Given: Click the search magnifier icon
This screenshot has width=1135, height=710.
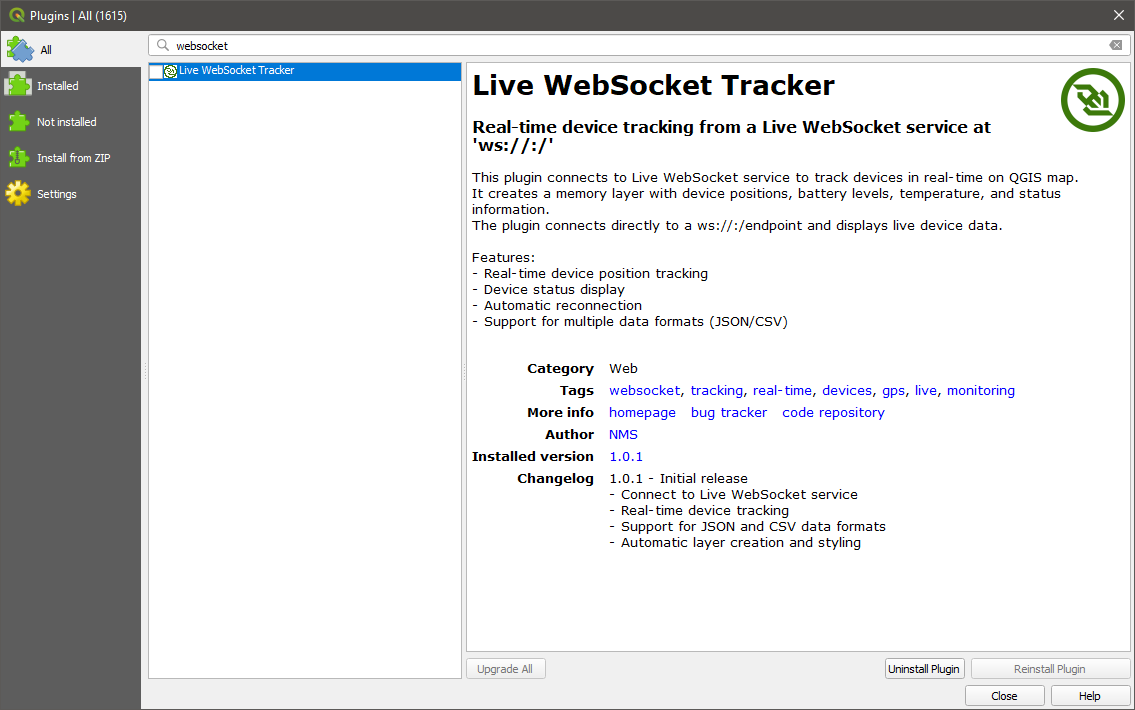Looking at the screenshot, I should [163, 46].
